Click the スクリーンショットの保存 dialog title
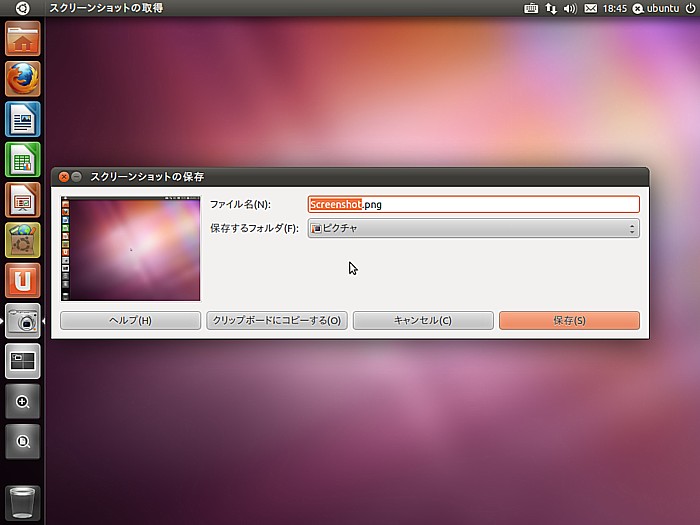The height and width of the screenshot is (525, 700). tap(147, 177)
